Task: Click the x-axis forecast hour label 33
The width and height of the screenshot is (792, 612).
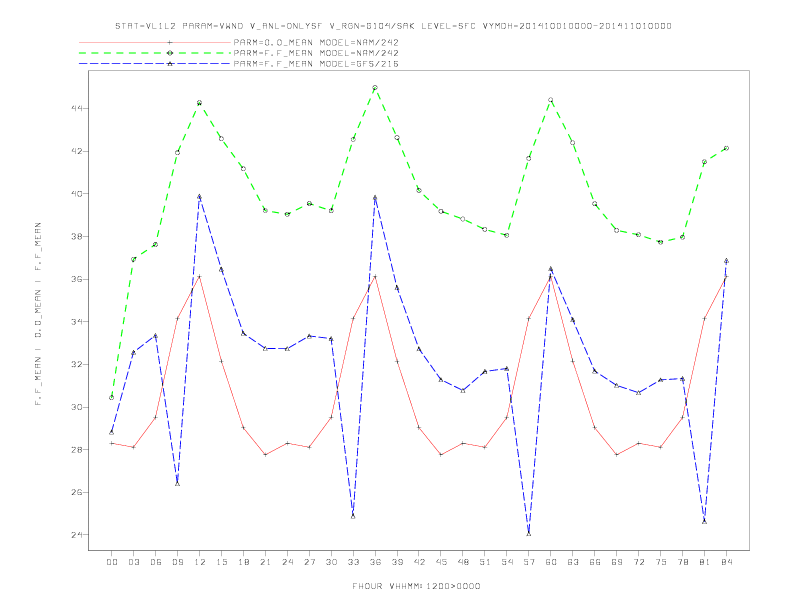Action: click(353, 562)
